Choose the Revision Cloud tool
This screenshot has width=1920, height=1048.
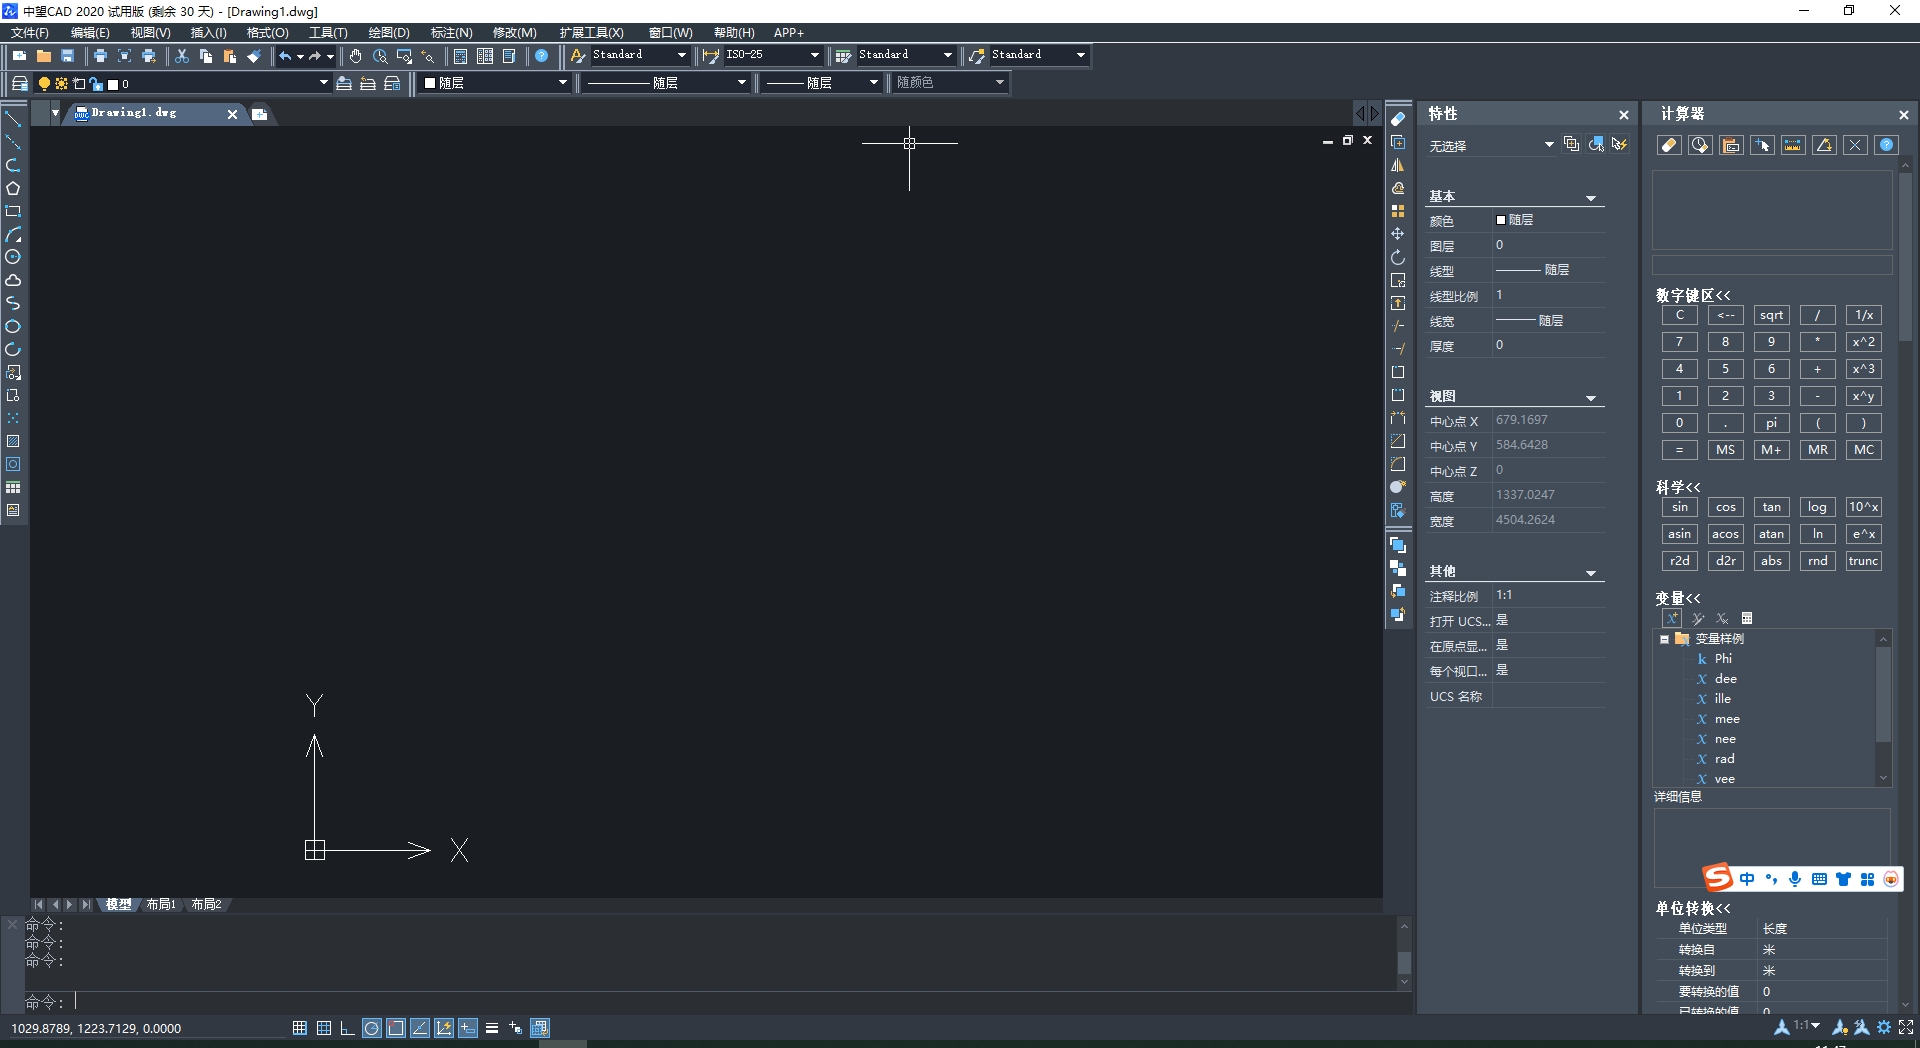click(13, 280)
